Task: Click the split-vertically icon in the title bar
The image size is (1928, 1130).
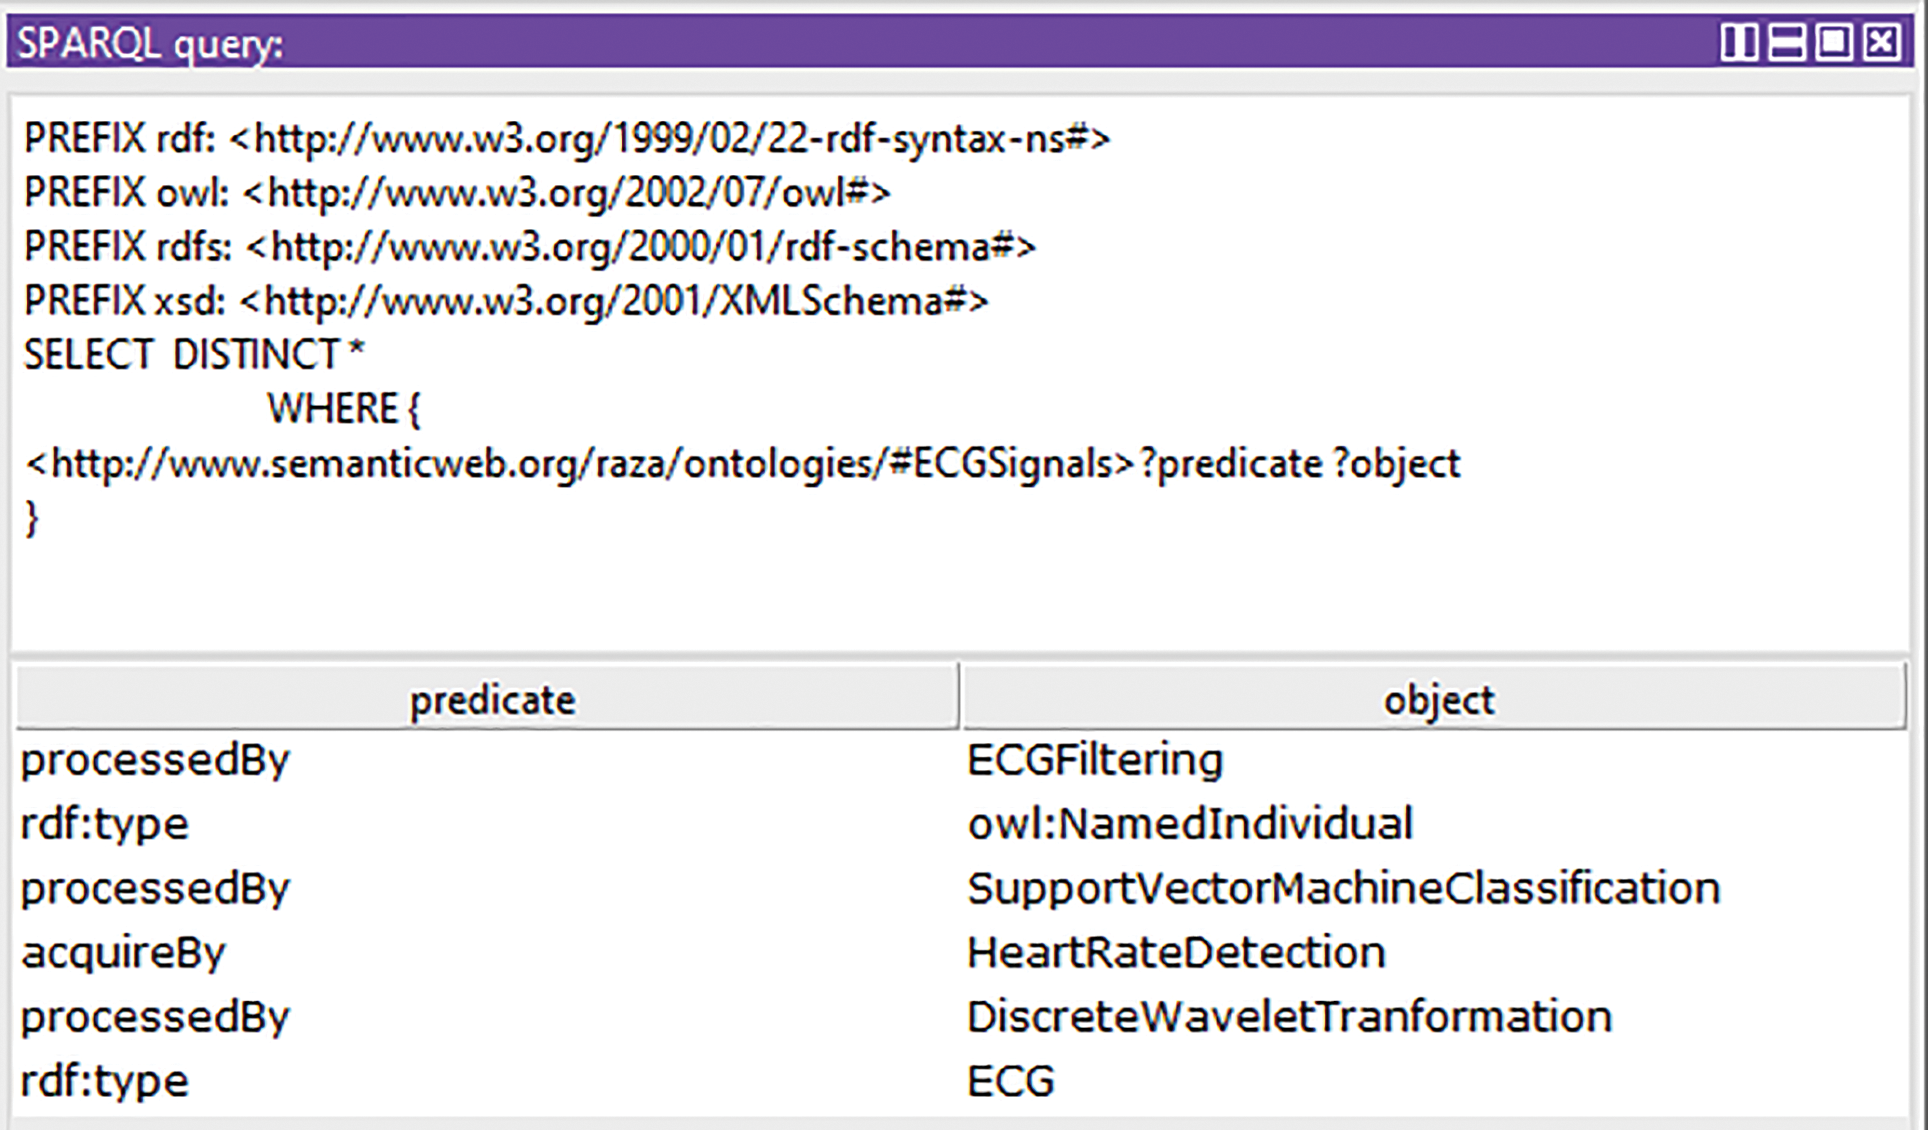Action: pyautogui.click(x=1739, y=43)
